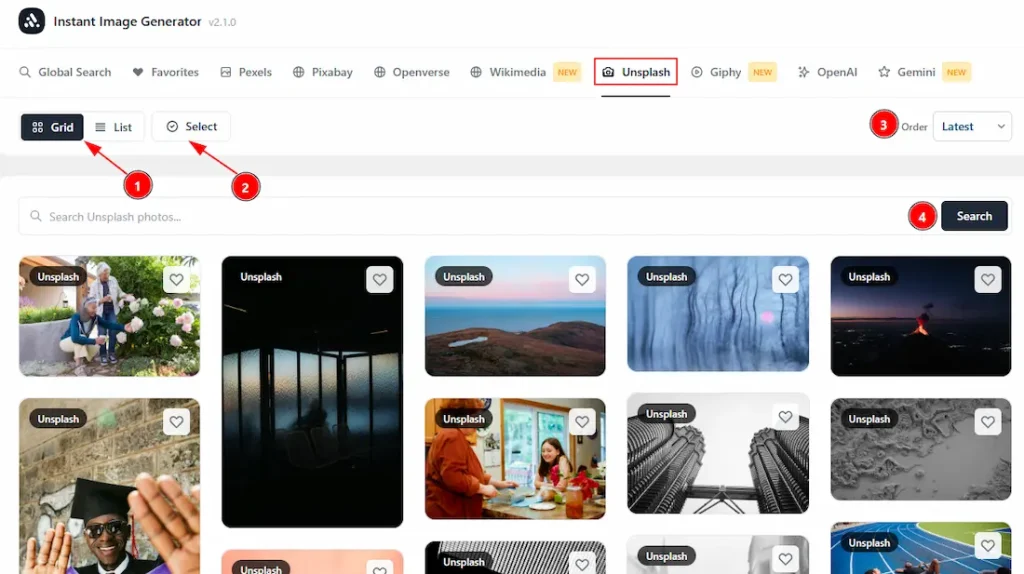Switch to the OpenAI tab
Image resolution: width=1024 pixels, height=574 pixels.
[827, 72]
